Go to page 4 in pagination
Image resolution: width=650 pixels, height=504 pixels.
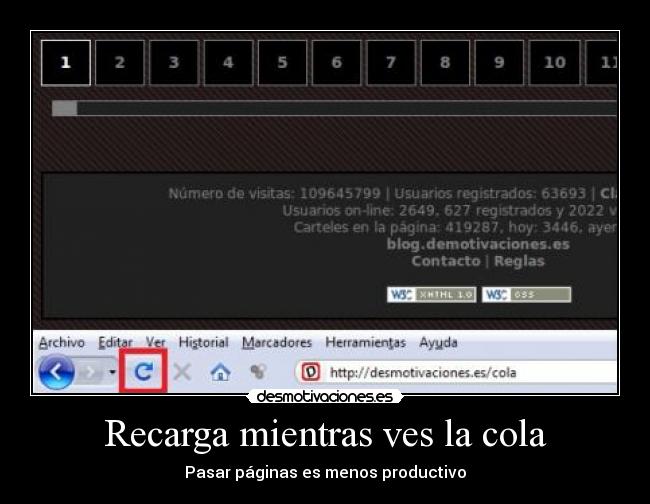point(228,63)
